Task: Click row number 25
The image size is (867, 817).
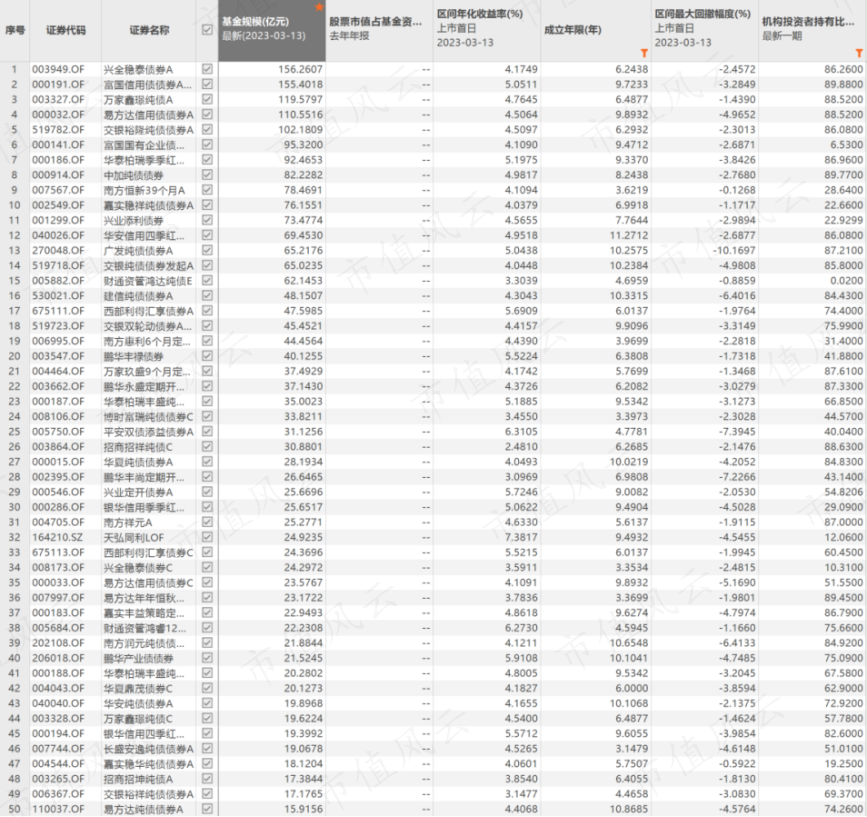Action: tap(14, 432)
